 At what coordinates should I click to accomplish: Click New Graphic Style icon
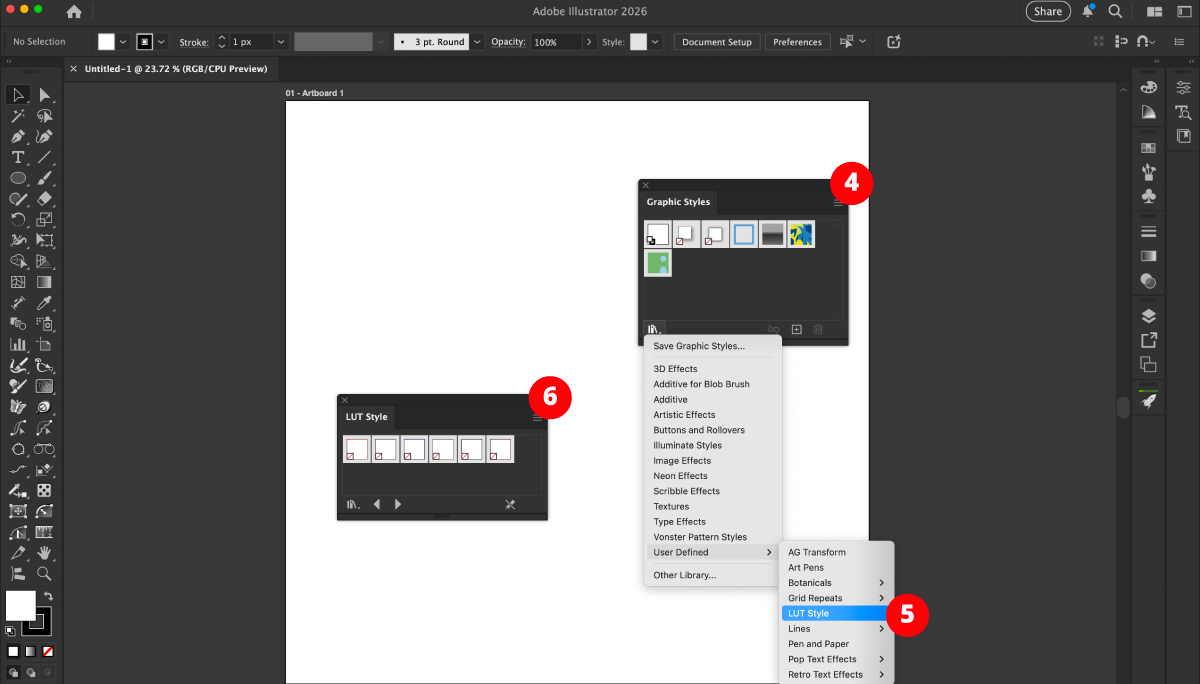(x=797, y=329)
